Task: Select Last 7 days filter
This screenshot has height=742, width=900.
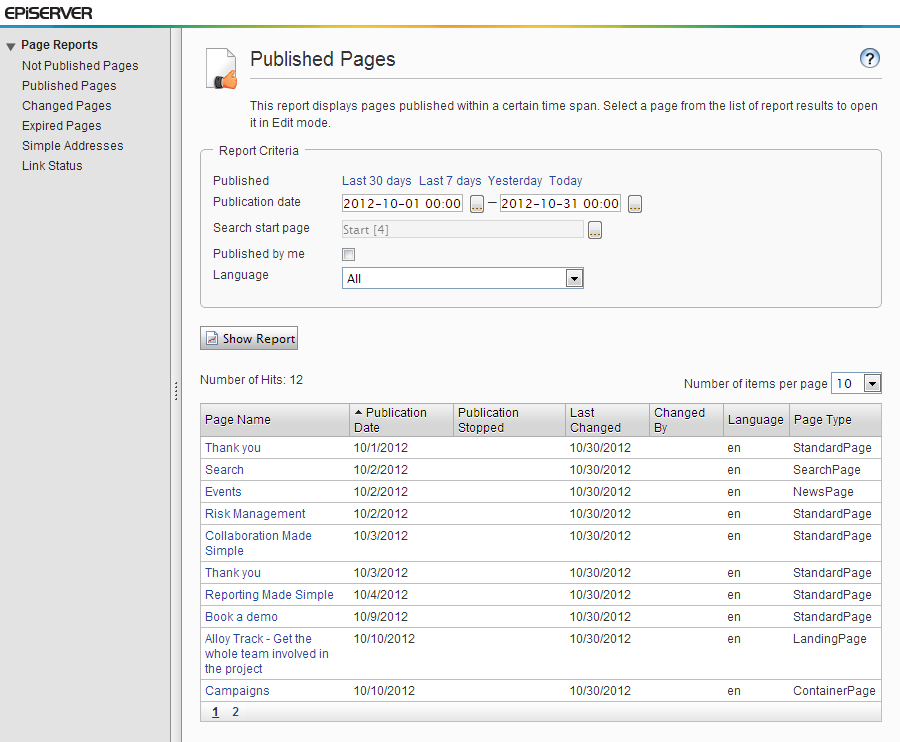Action: pos(450,181)
